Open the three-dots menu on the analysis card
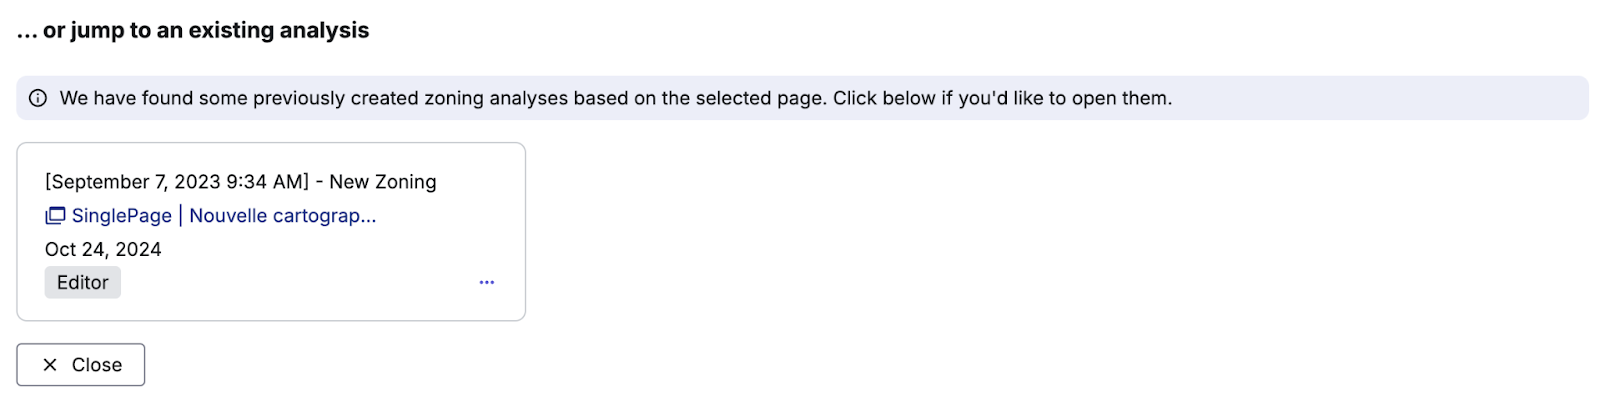 [x=487, y=283]
